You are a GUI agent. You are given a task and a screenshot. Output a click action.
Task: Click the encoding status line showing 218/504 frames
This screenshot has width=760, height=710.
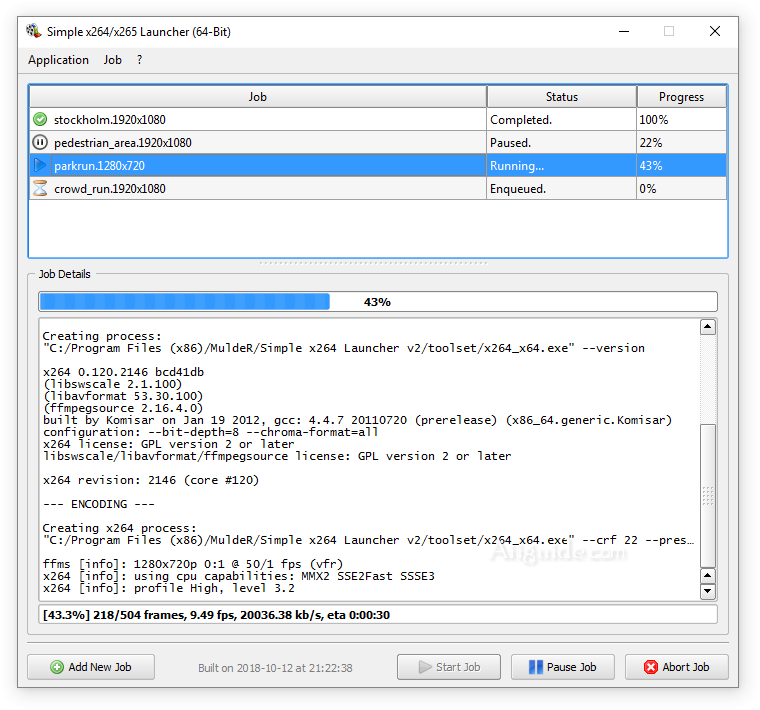(x=378, y=615)
